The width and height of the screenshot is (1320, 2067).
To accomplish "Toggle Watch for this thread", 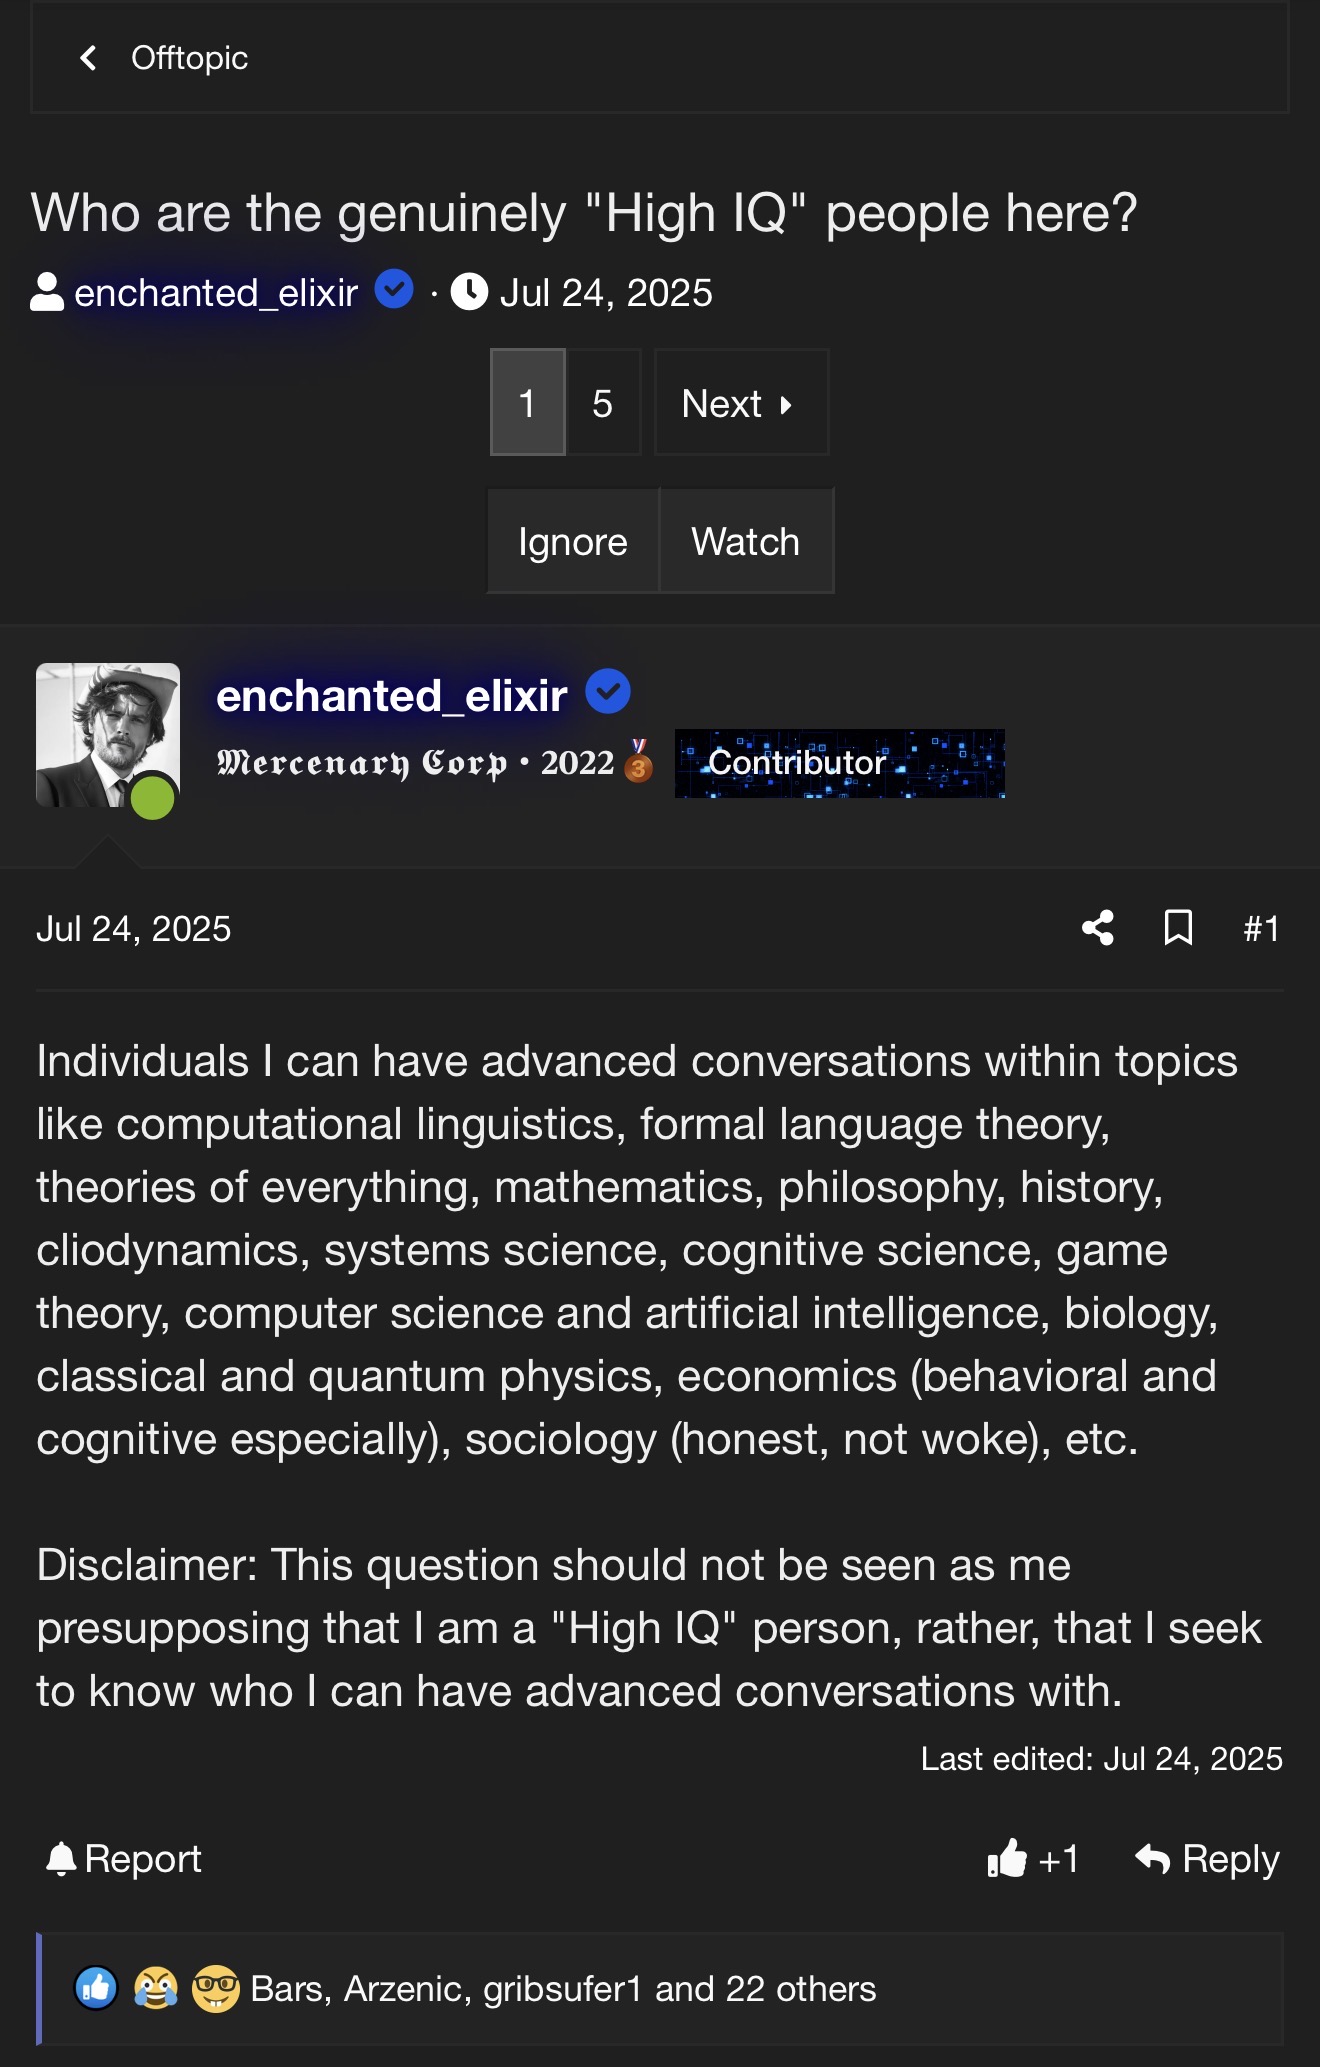I will (x=745, y=541).
